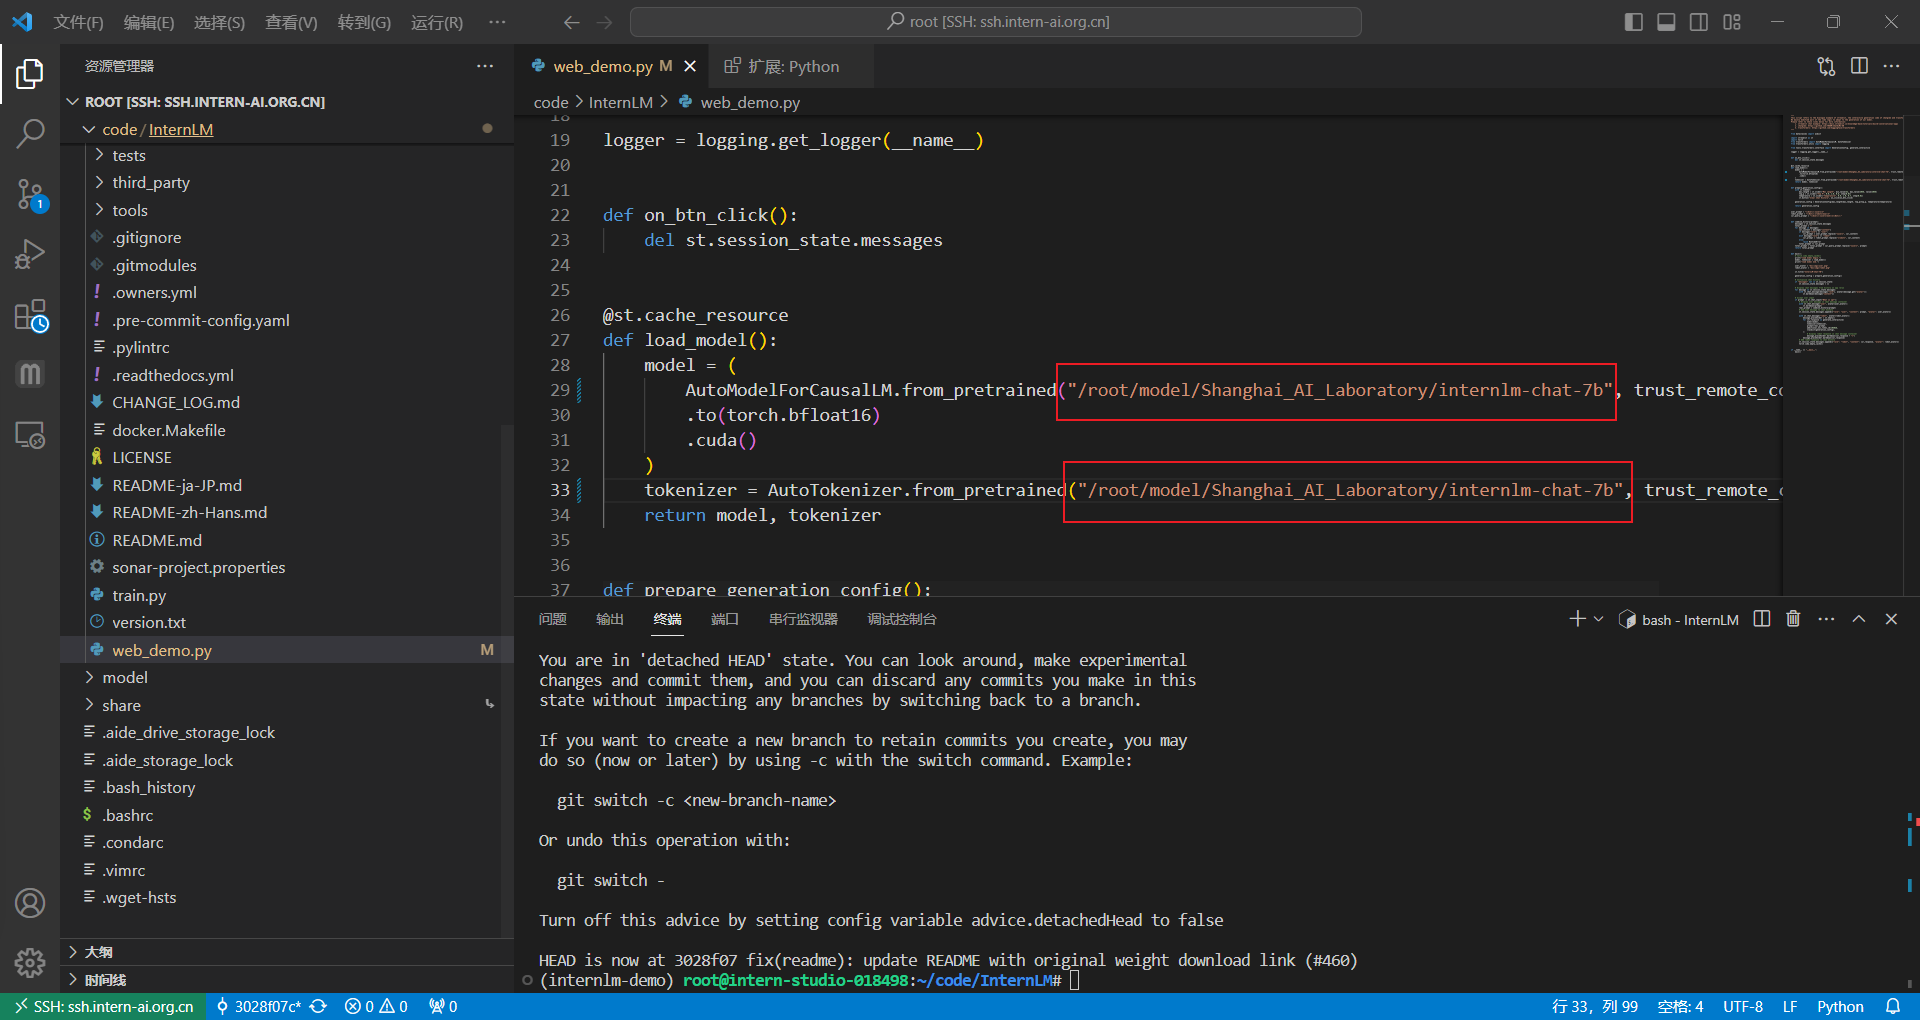1920x1020 pixels.
Task: Open the View menu
Action: tap(291, 22)
